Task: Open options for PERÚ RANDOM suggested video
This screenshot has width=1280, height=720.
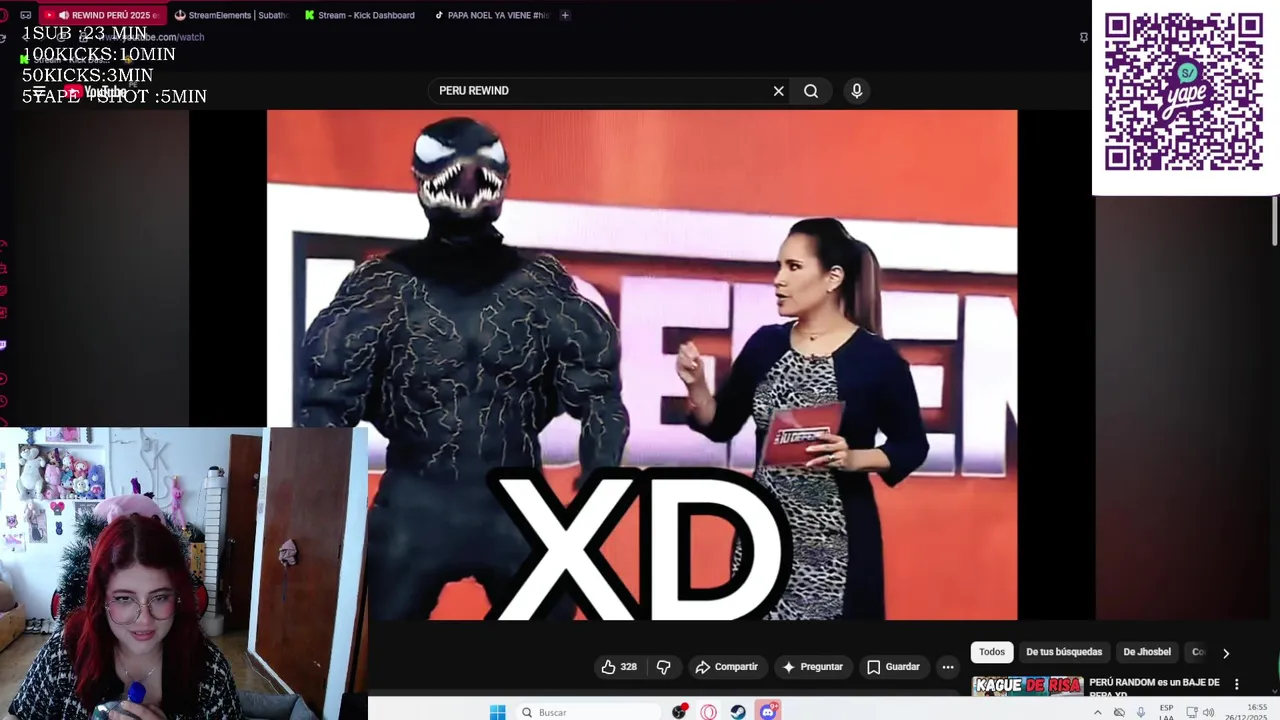Action: tap(1237, 685)
